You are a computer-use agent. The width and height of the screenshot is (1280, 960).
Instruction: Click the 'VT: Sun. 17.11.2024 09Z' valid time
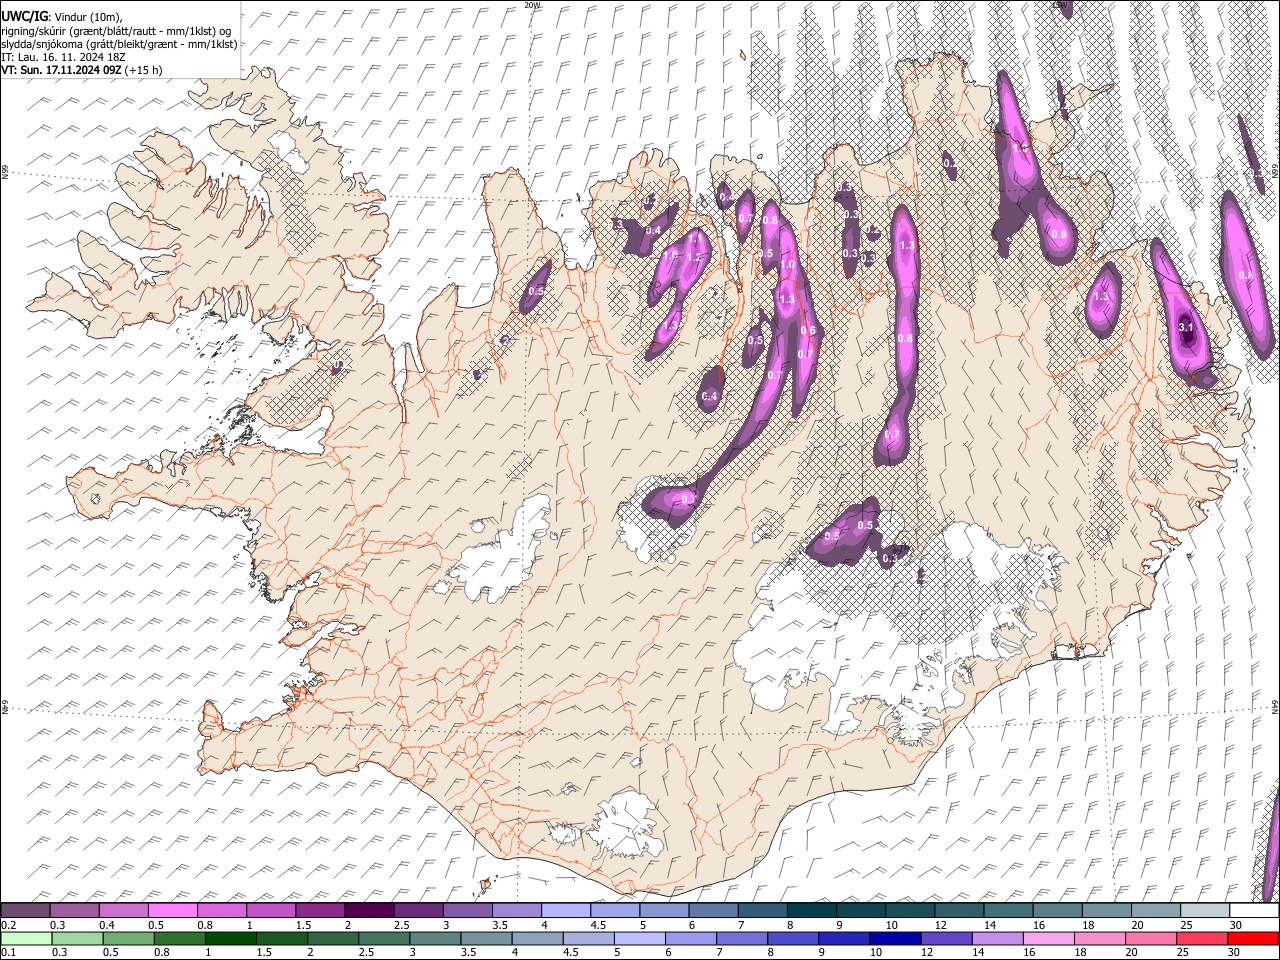(61, 70)
